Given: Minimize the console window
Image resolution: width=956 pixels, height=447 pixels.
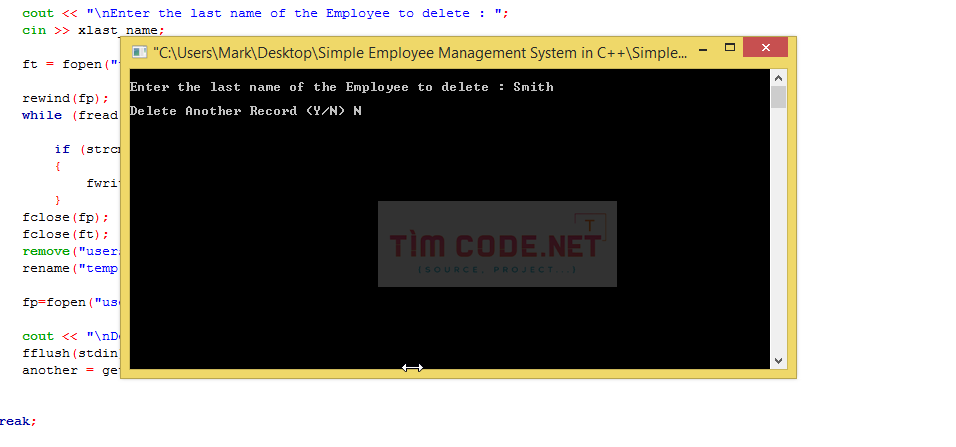Looking at the screenshot, I should [x=703, y=48].
